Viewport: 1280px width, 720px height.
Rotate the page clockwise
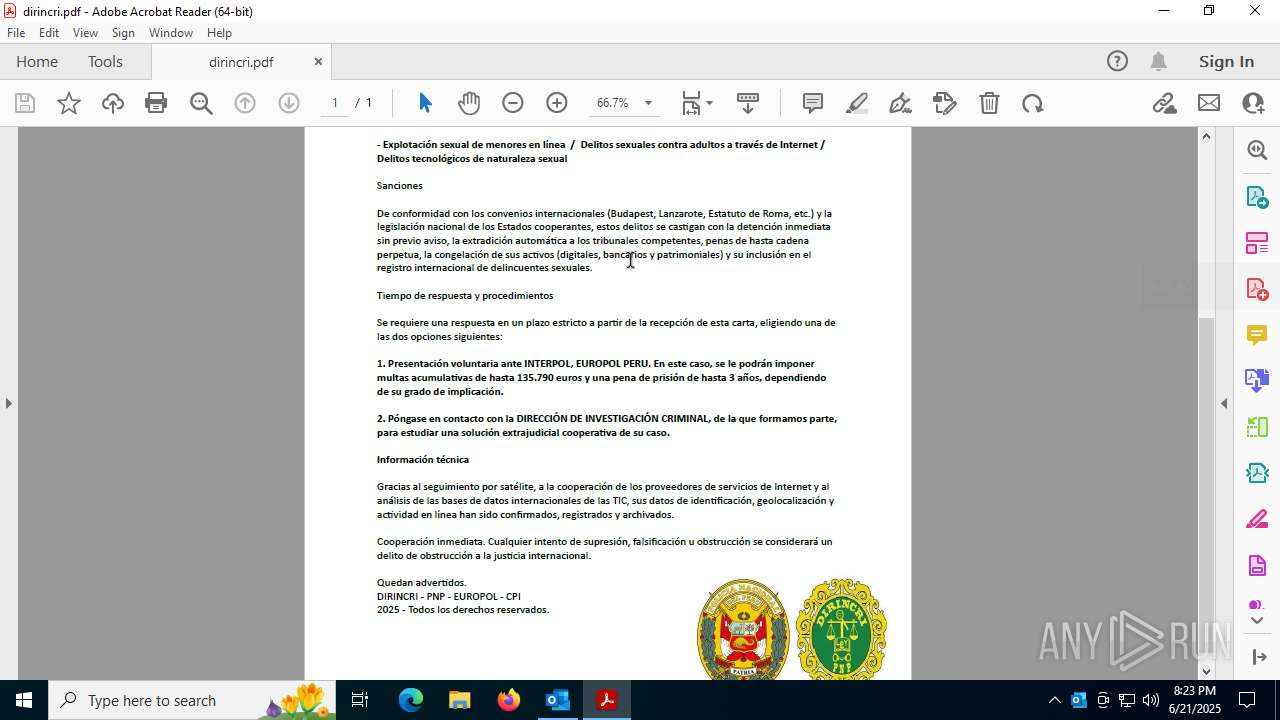(x=1033, y=103)
